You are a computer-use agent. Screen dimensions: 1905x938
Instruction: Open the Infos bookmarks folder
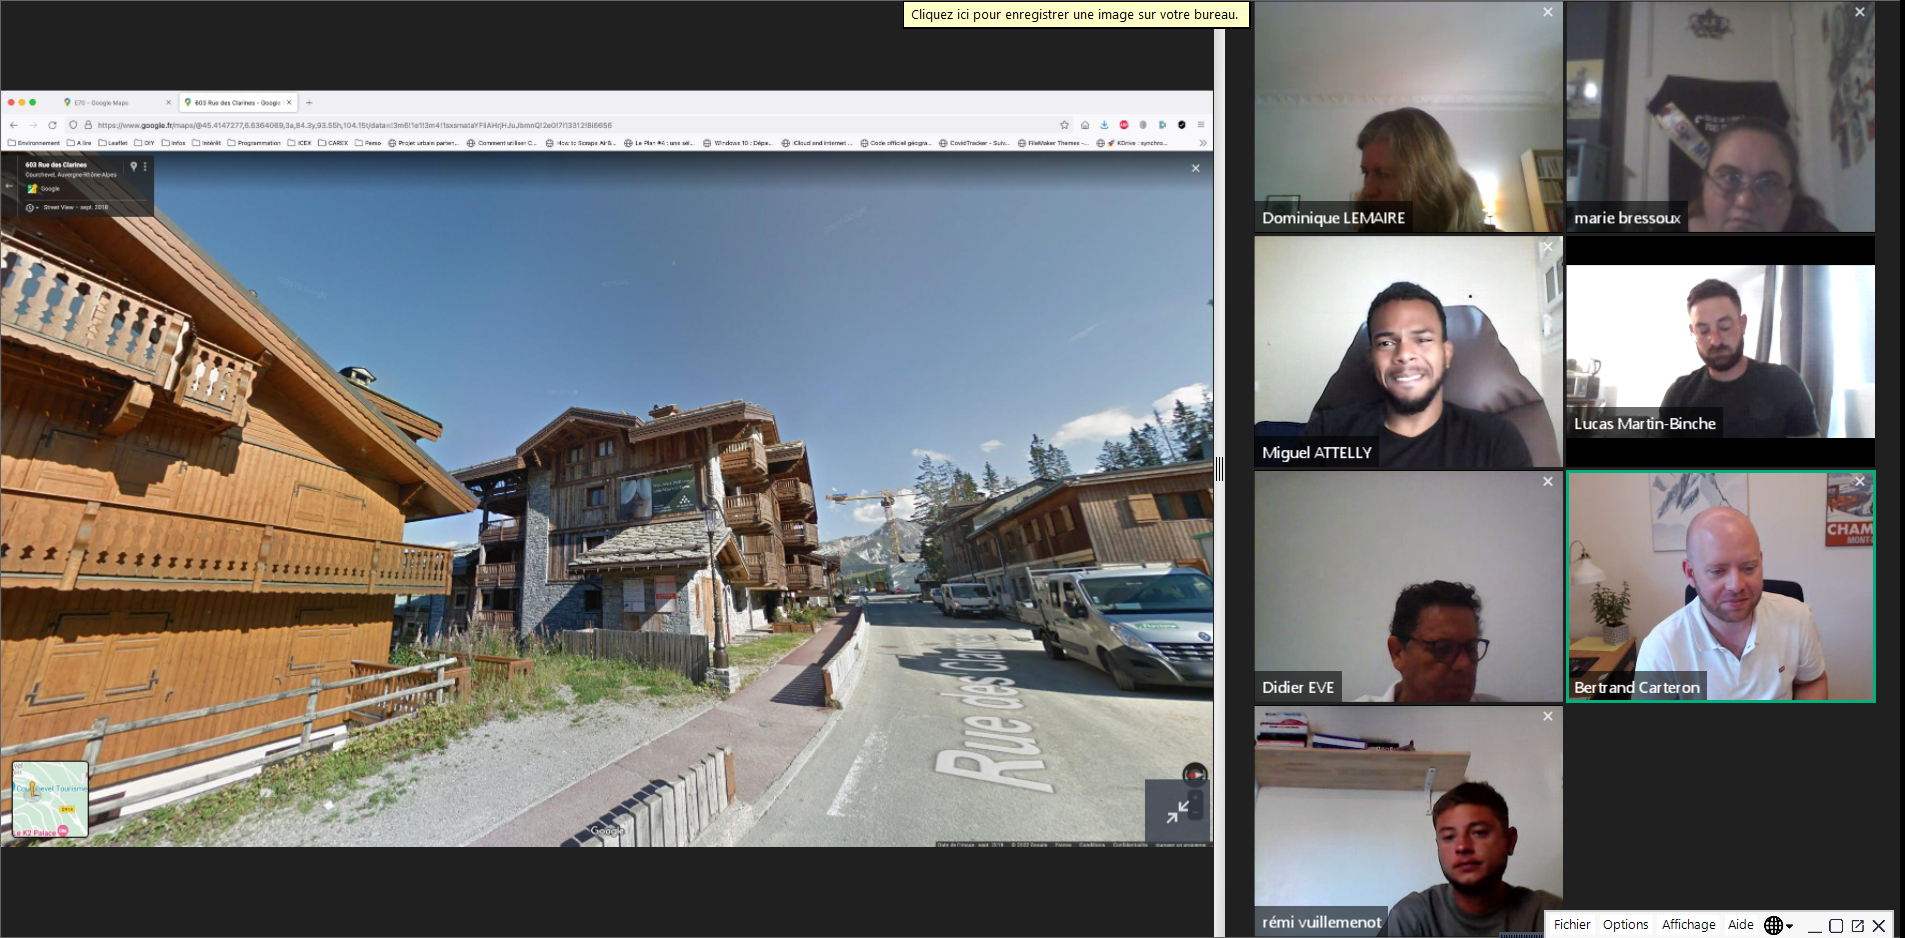(x=174, y=143)
